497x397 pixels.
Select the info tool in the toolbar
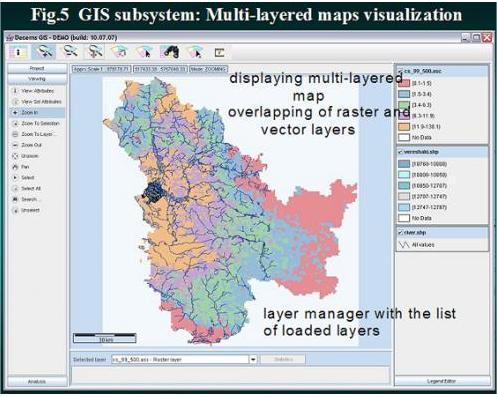click(x=18, y=52)
